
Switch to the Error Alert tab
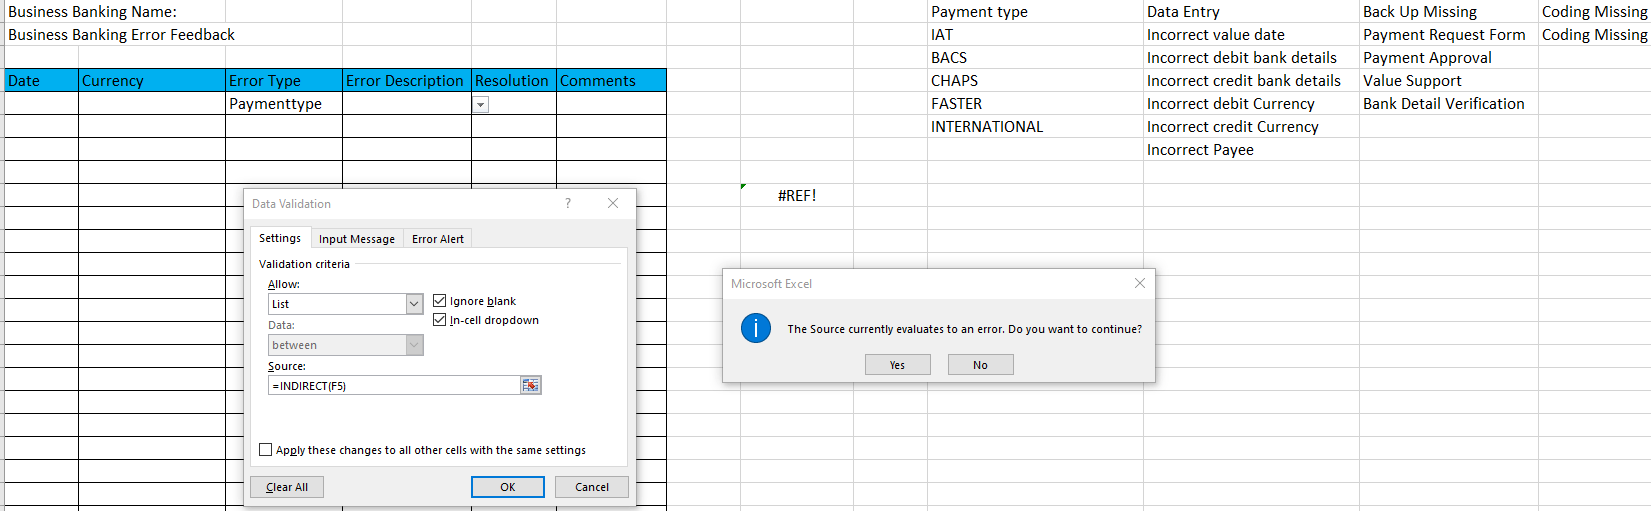[438, 239]
